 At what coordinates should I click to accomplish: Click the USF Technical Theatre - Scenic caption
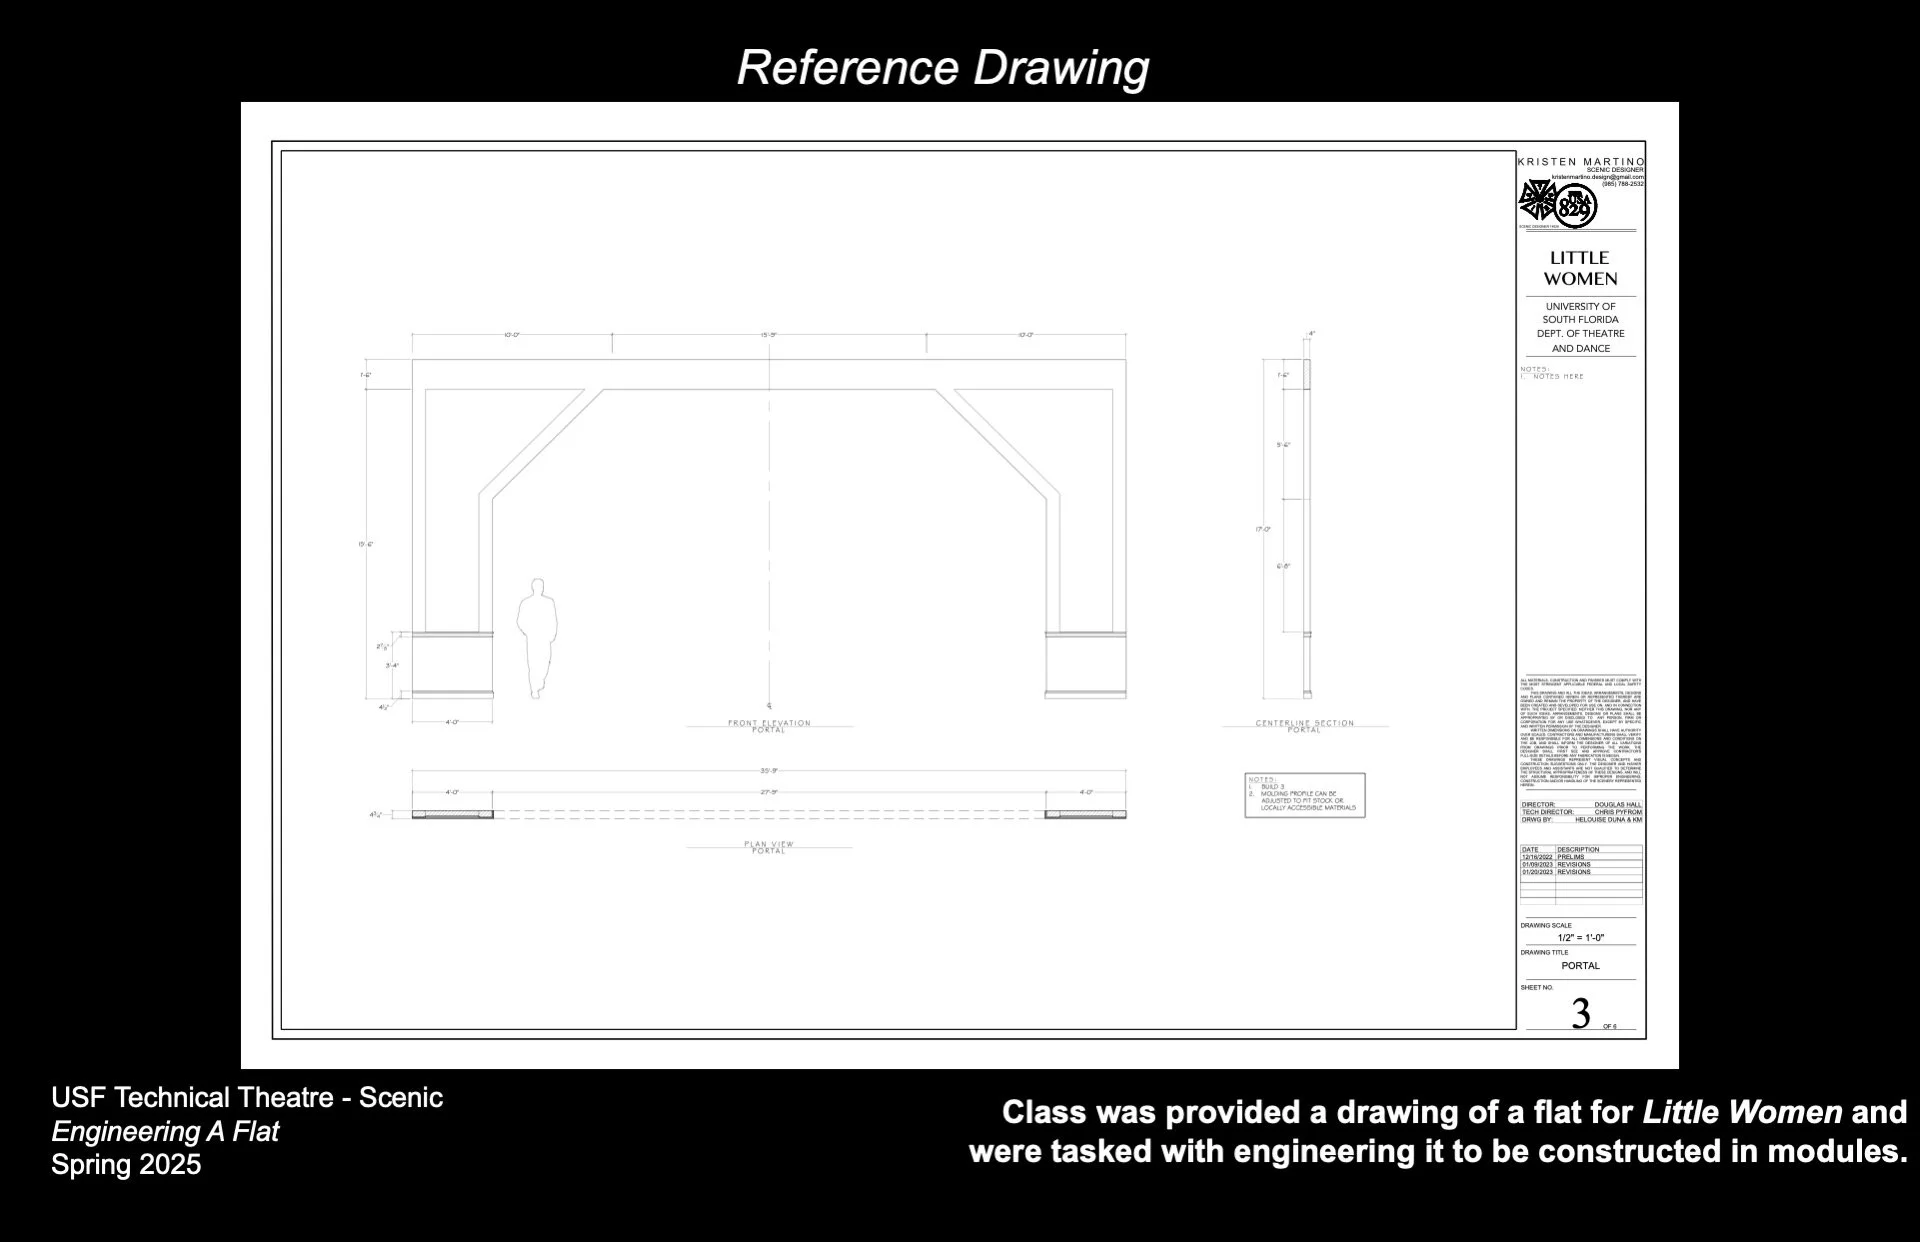247,1098
